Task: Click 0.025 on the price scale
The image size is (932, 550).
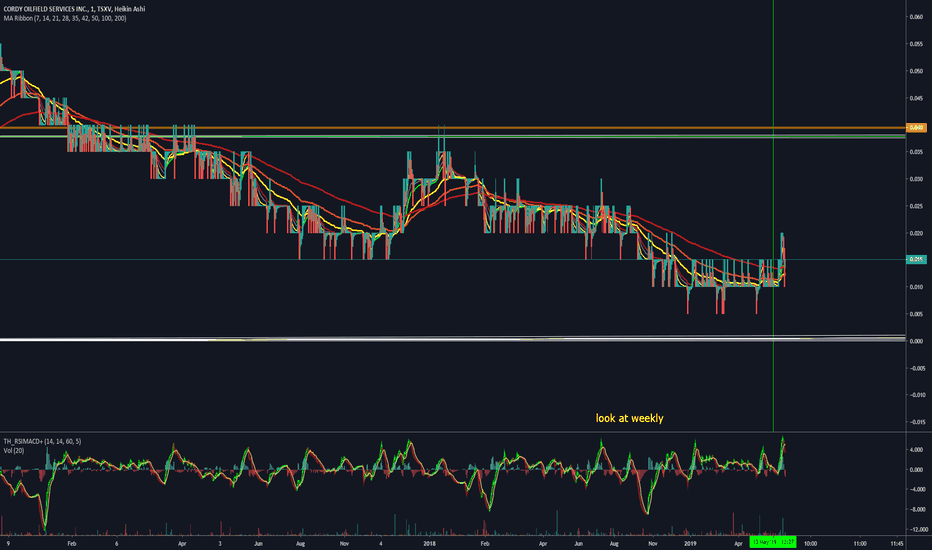Action: [916, 206]
